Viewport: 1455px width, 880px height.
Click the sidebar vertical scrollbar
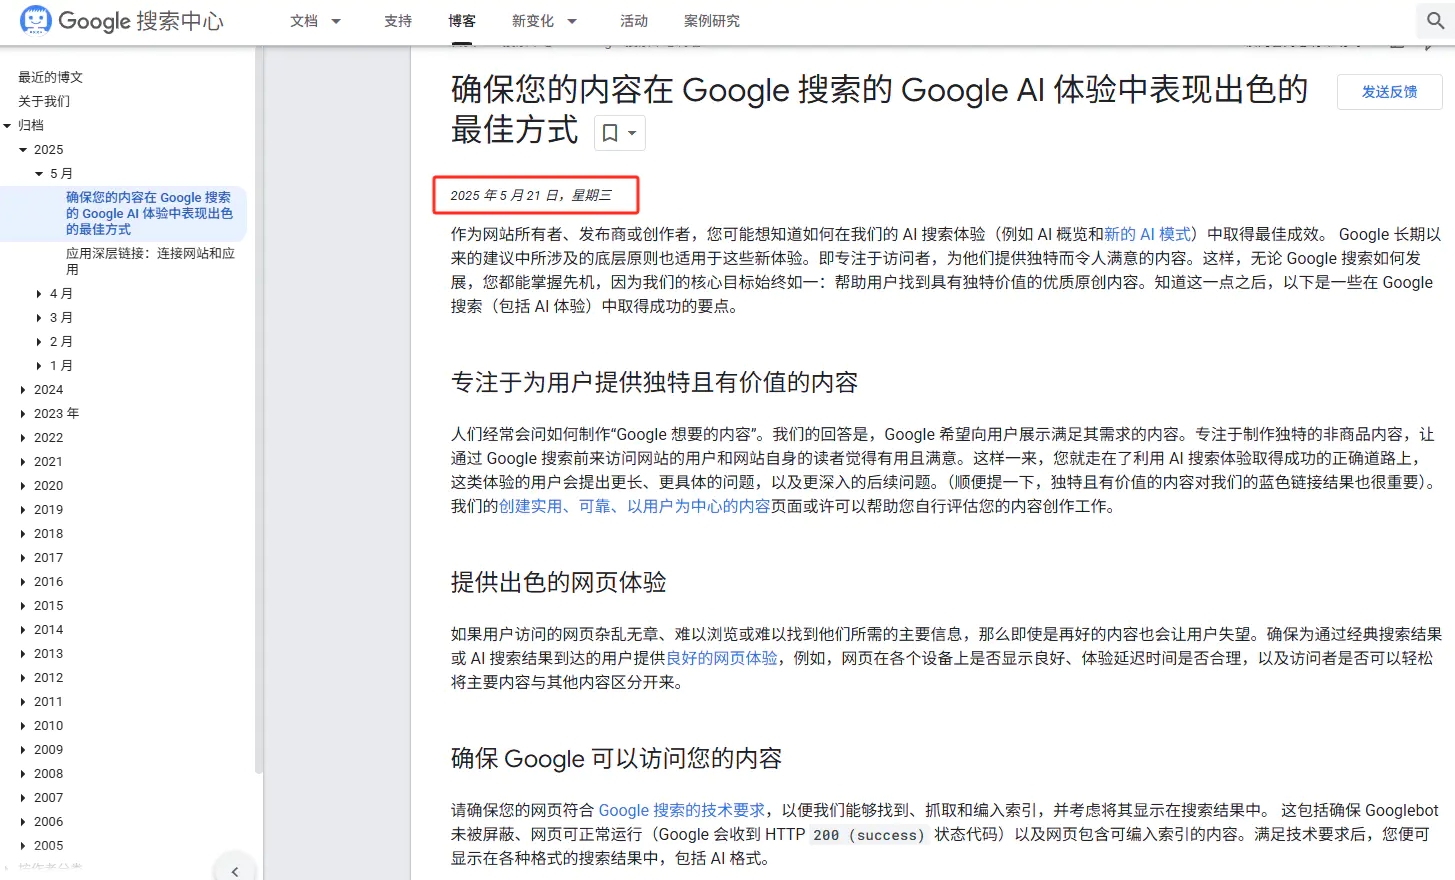coord(259,410)
